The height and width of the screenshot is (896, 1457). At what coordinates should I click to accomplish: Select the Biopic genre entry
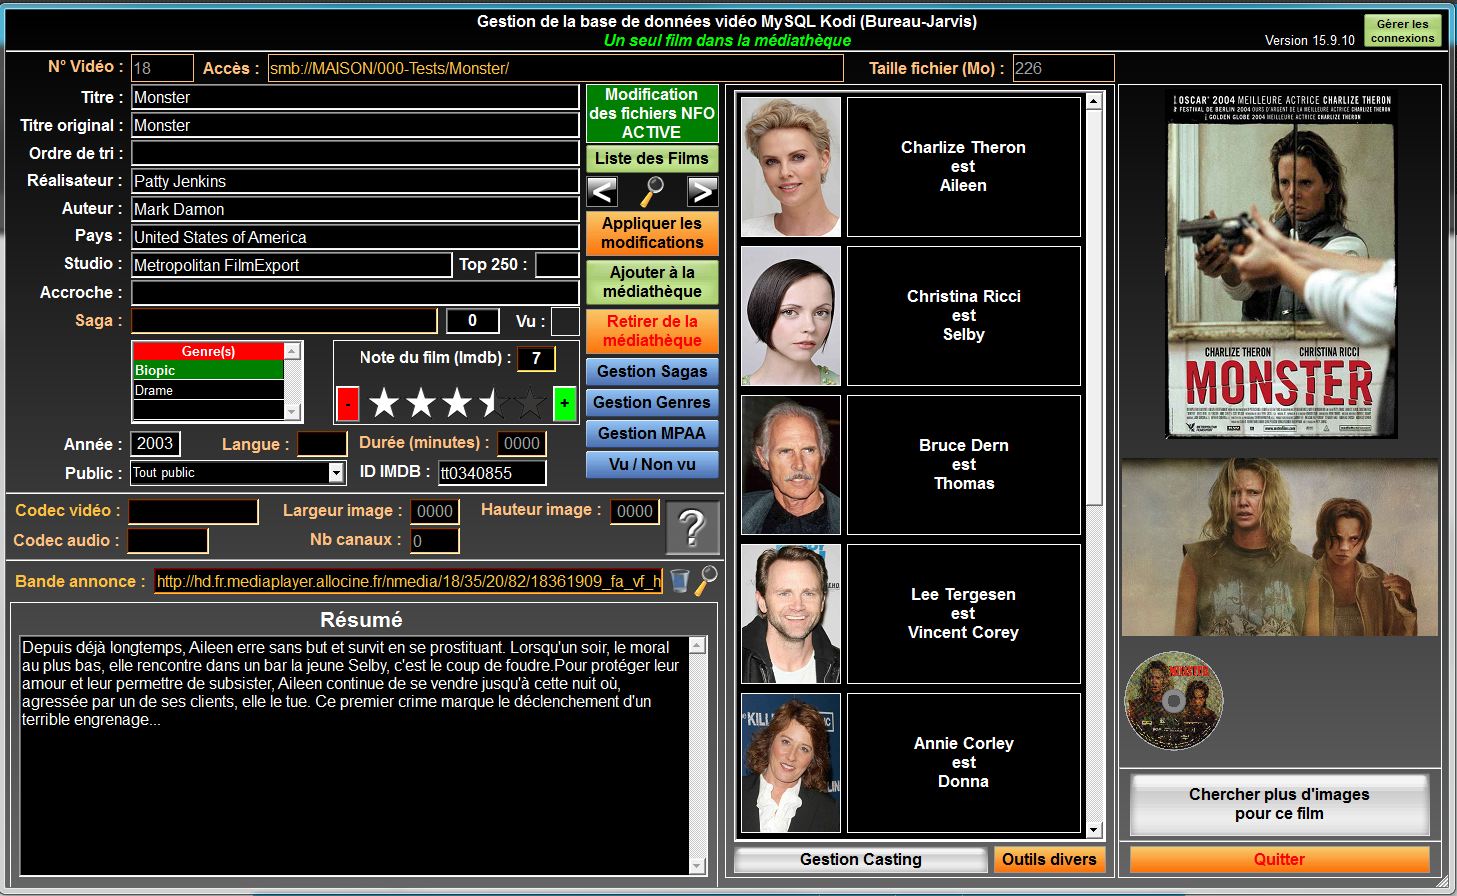click(208, 370)
